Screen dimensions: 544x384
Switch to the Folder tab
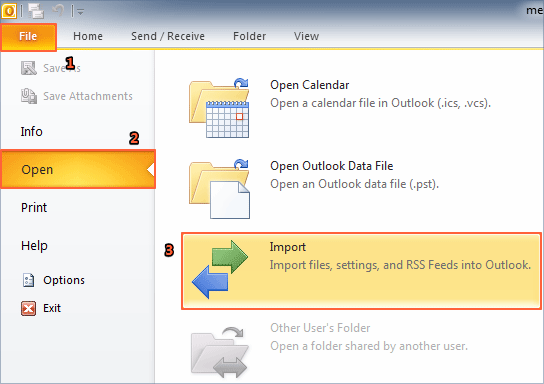point(249,36)
